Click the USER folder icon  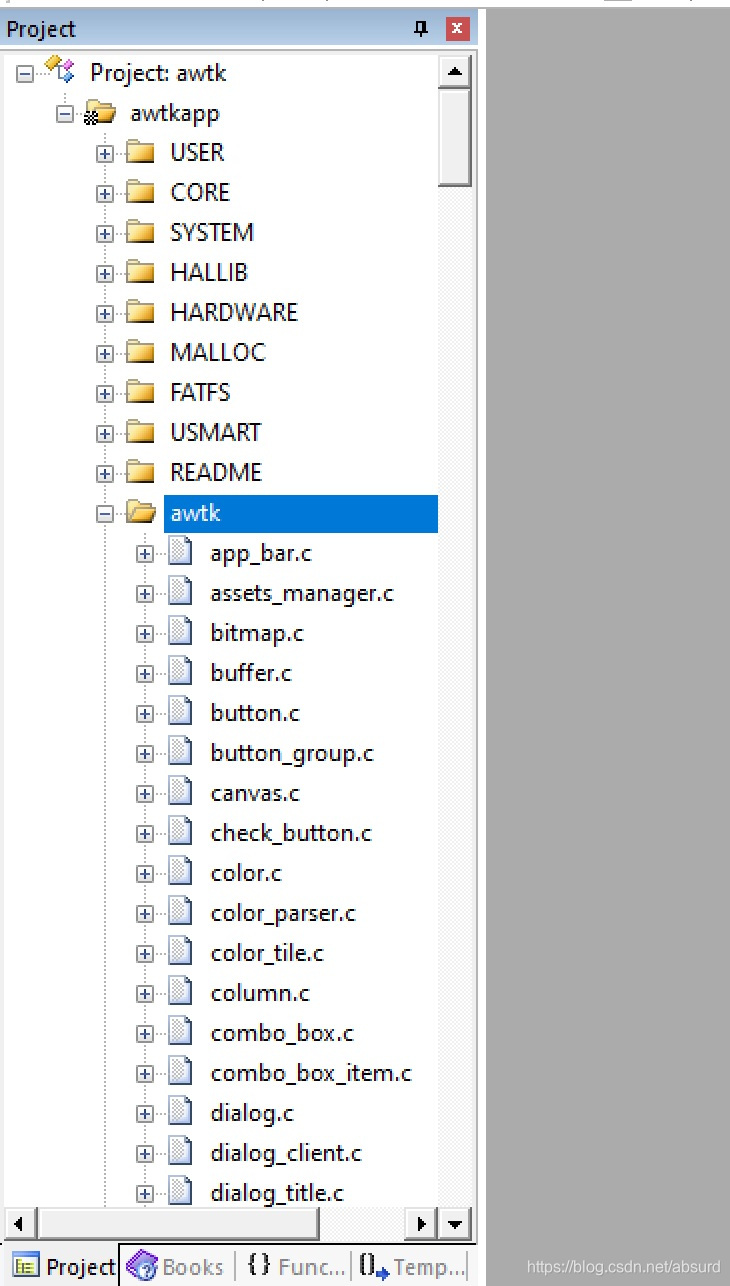(140, 152)
